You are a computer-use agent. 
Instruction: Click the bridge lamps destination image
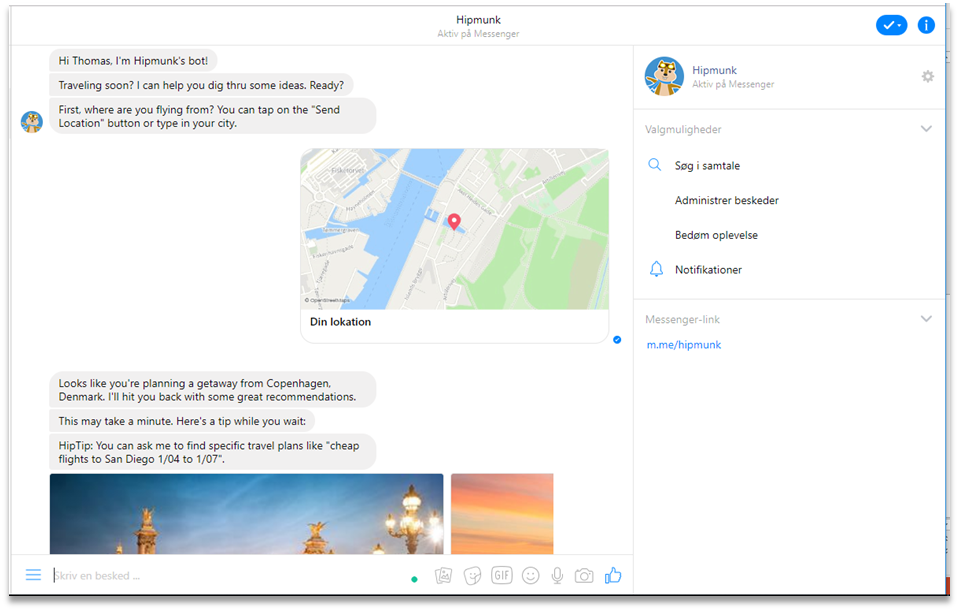pyautogui.click(x=246, y=514)
